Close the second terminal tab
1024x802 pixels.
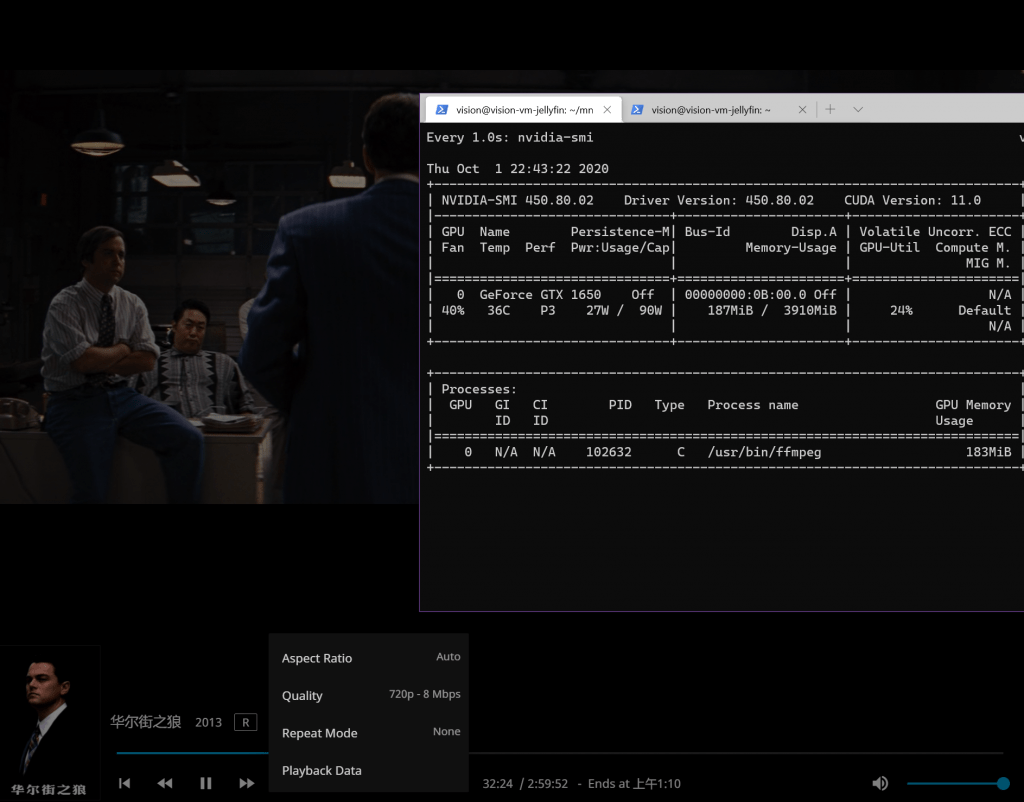(x=802, y=110)
